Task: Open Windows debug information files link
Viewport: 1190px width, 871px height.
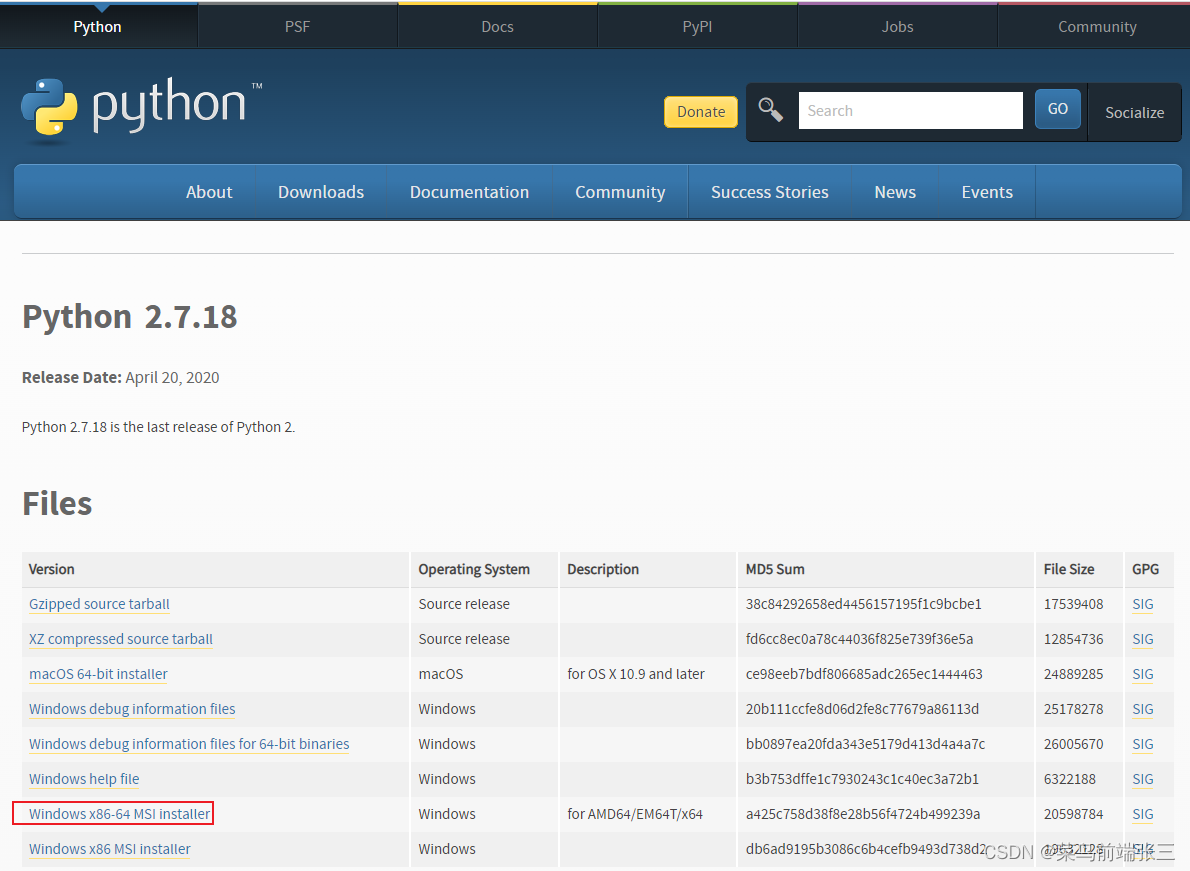Action: (x=132, y=709)
